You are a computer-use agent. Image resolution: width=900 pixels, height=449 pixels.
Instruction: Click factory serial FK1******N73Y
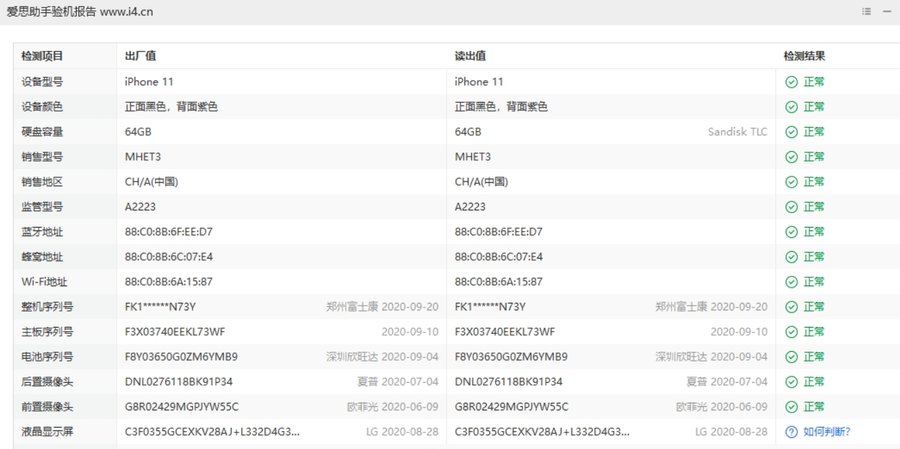[160, 307]
